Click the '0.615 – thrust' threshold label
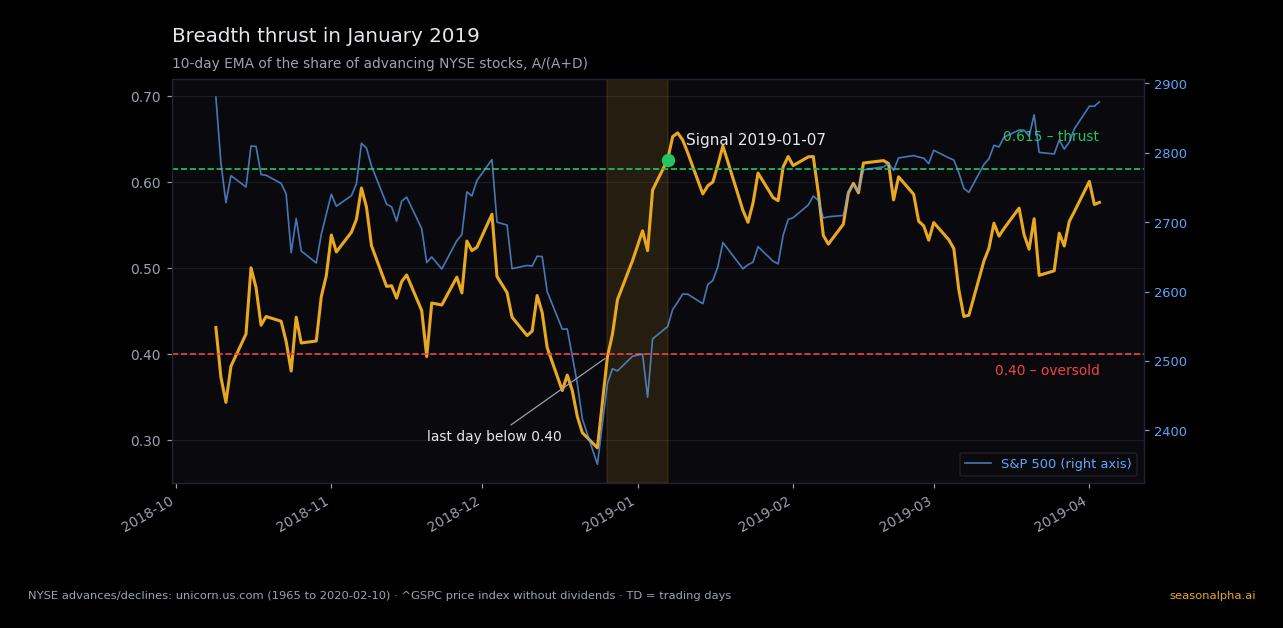 click(1050, 137)
